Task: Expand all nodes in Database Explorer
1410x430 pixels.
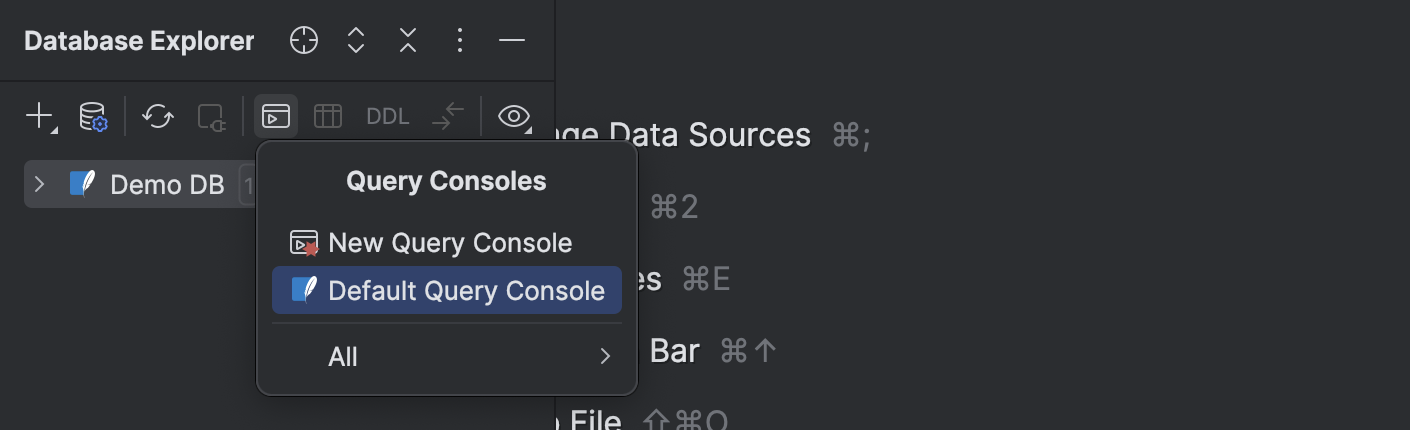Action: tap(356, 41)
